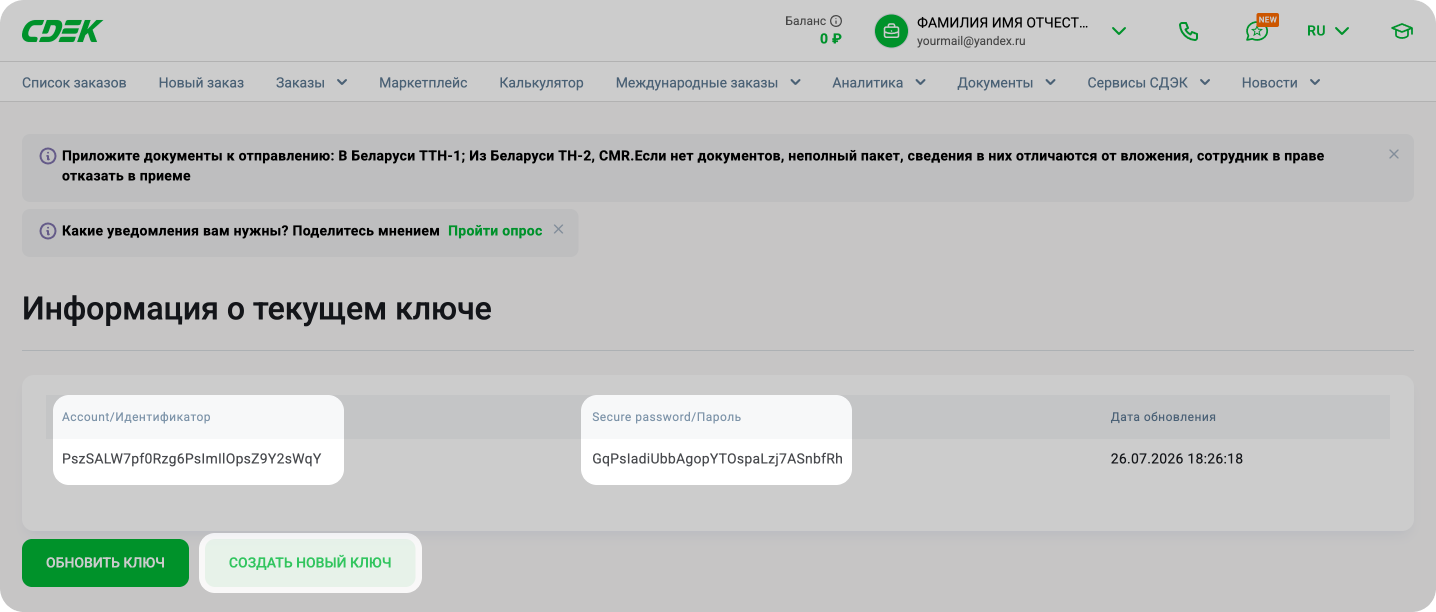Click the phone call icon
Screen dimensions: 1436x612
[1188, 31]
